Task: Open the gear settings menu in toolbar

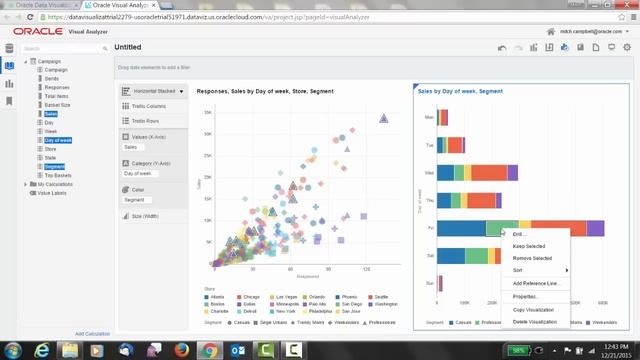Action: (627, 47)
